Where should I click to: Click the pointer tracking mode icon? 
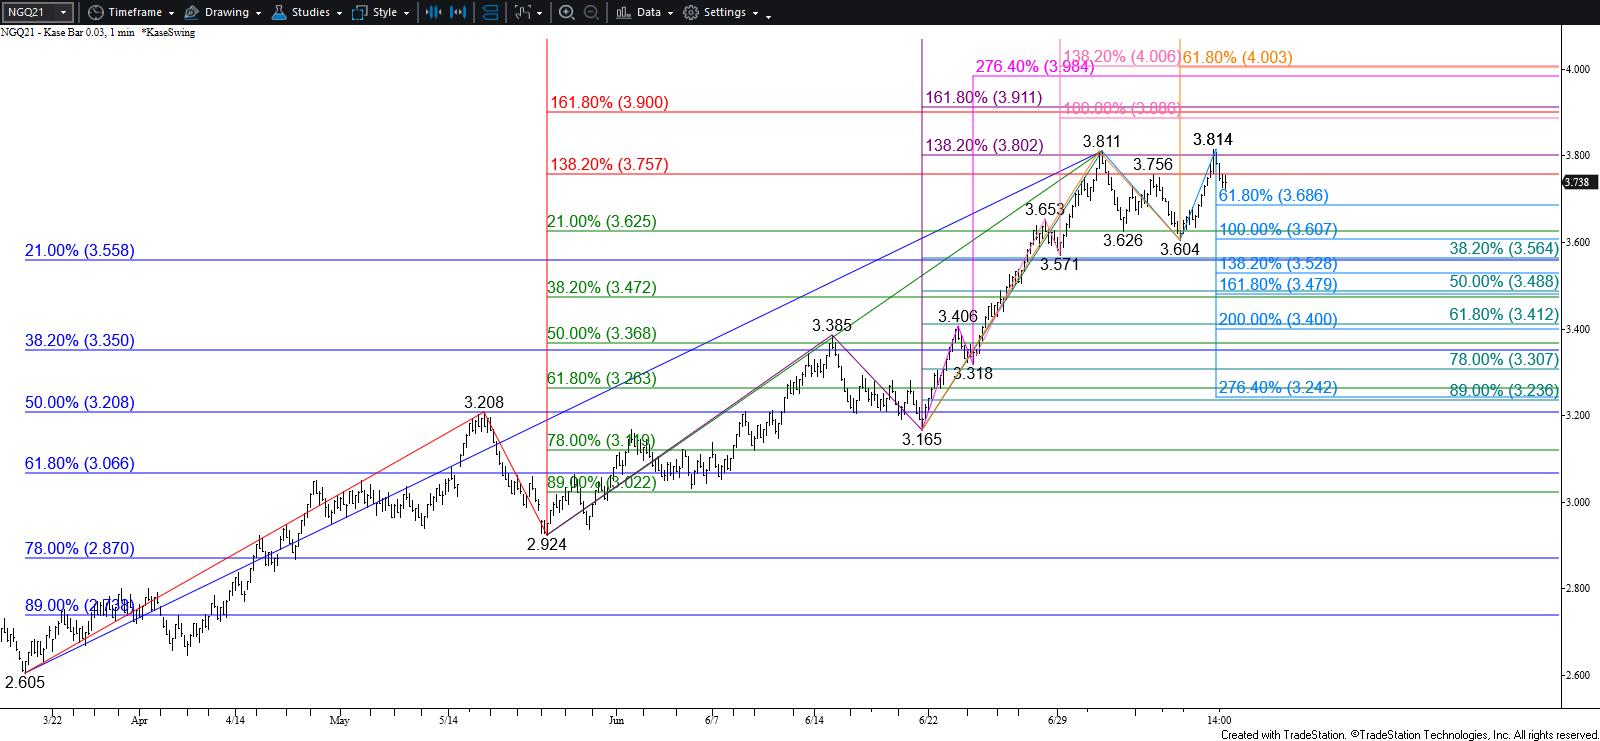pyautogui.click(x=522, y=12)
